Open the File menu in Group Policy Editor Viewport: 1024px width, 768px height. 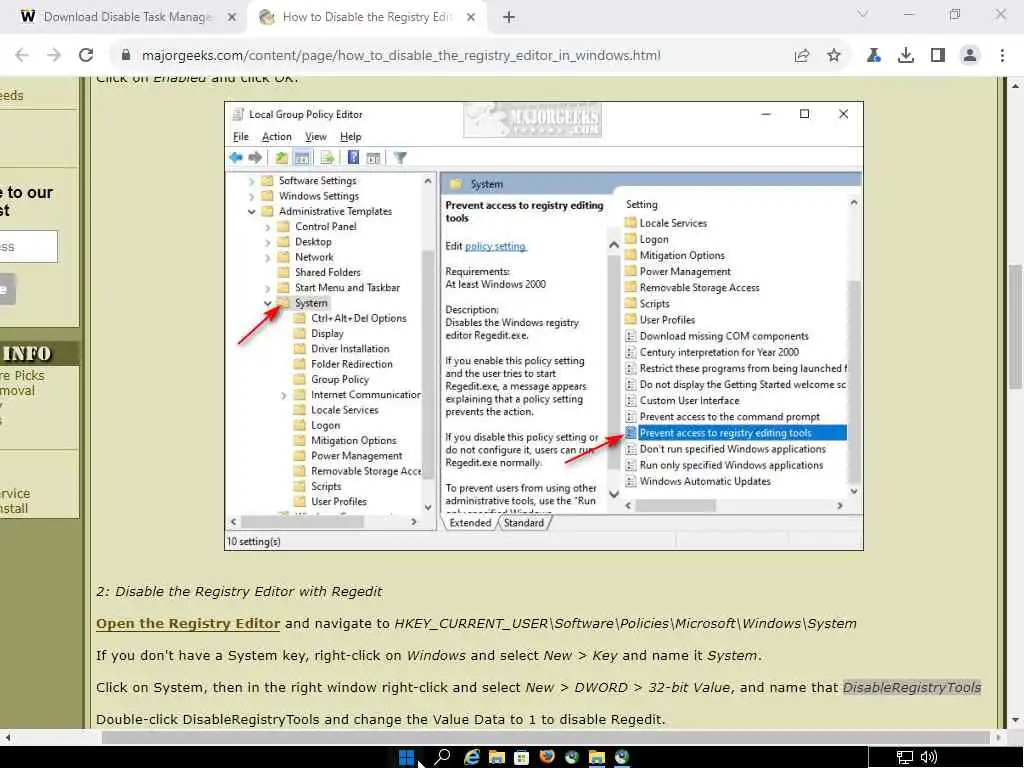coord(241,136)
